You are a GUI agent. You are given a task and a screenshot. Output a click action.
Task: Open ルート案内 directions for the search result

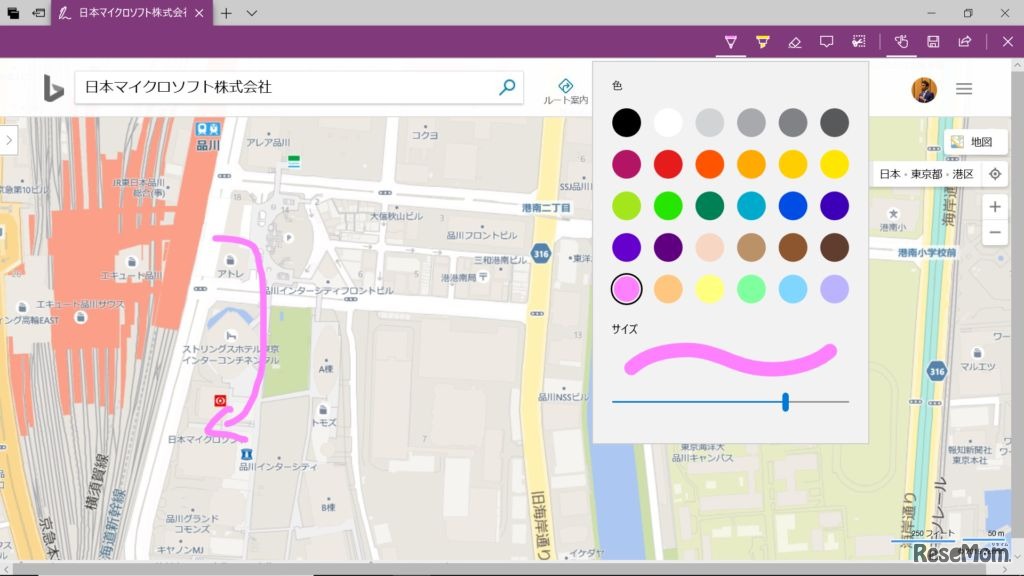[x=566, y=88]
